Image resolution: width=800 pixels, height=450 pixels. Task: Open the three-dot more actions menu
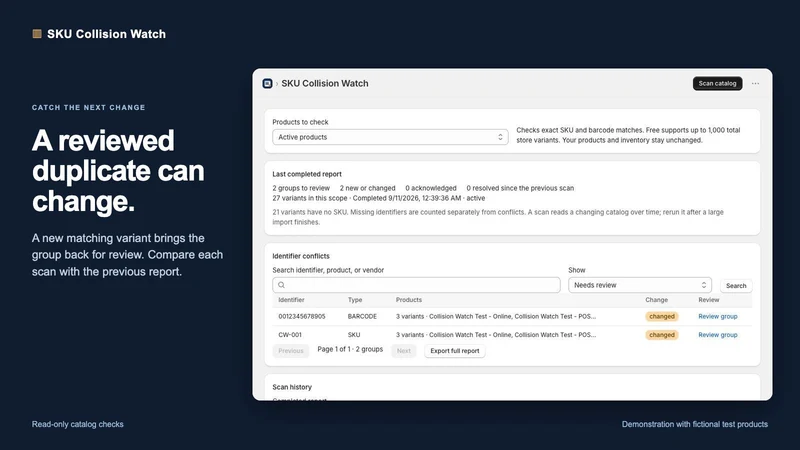click(x=755, y=83)
